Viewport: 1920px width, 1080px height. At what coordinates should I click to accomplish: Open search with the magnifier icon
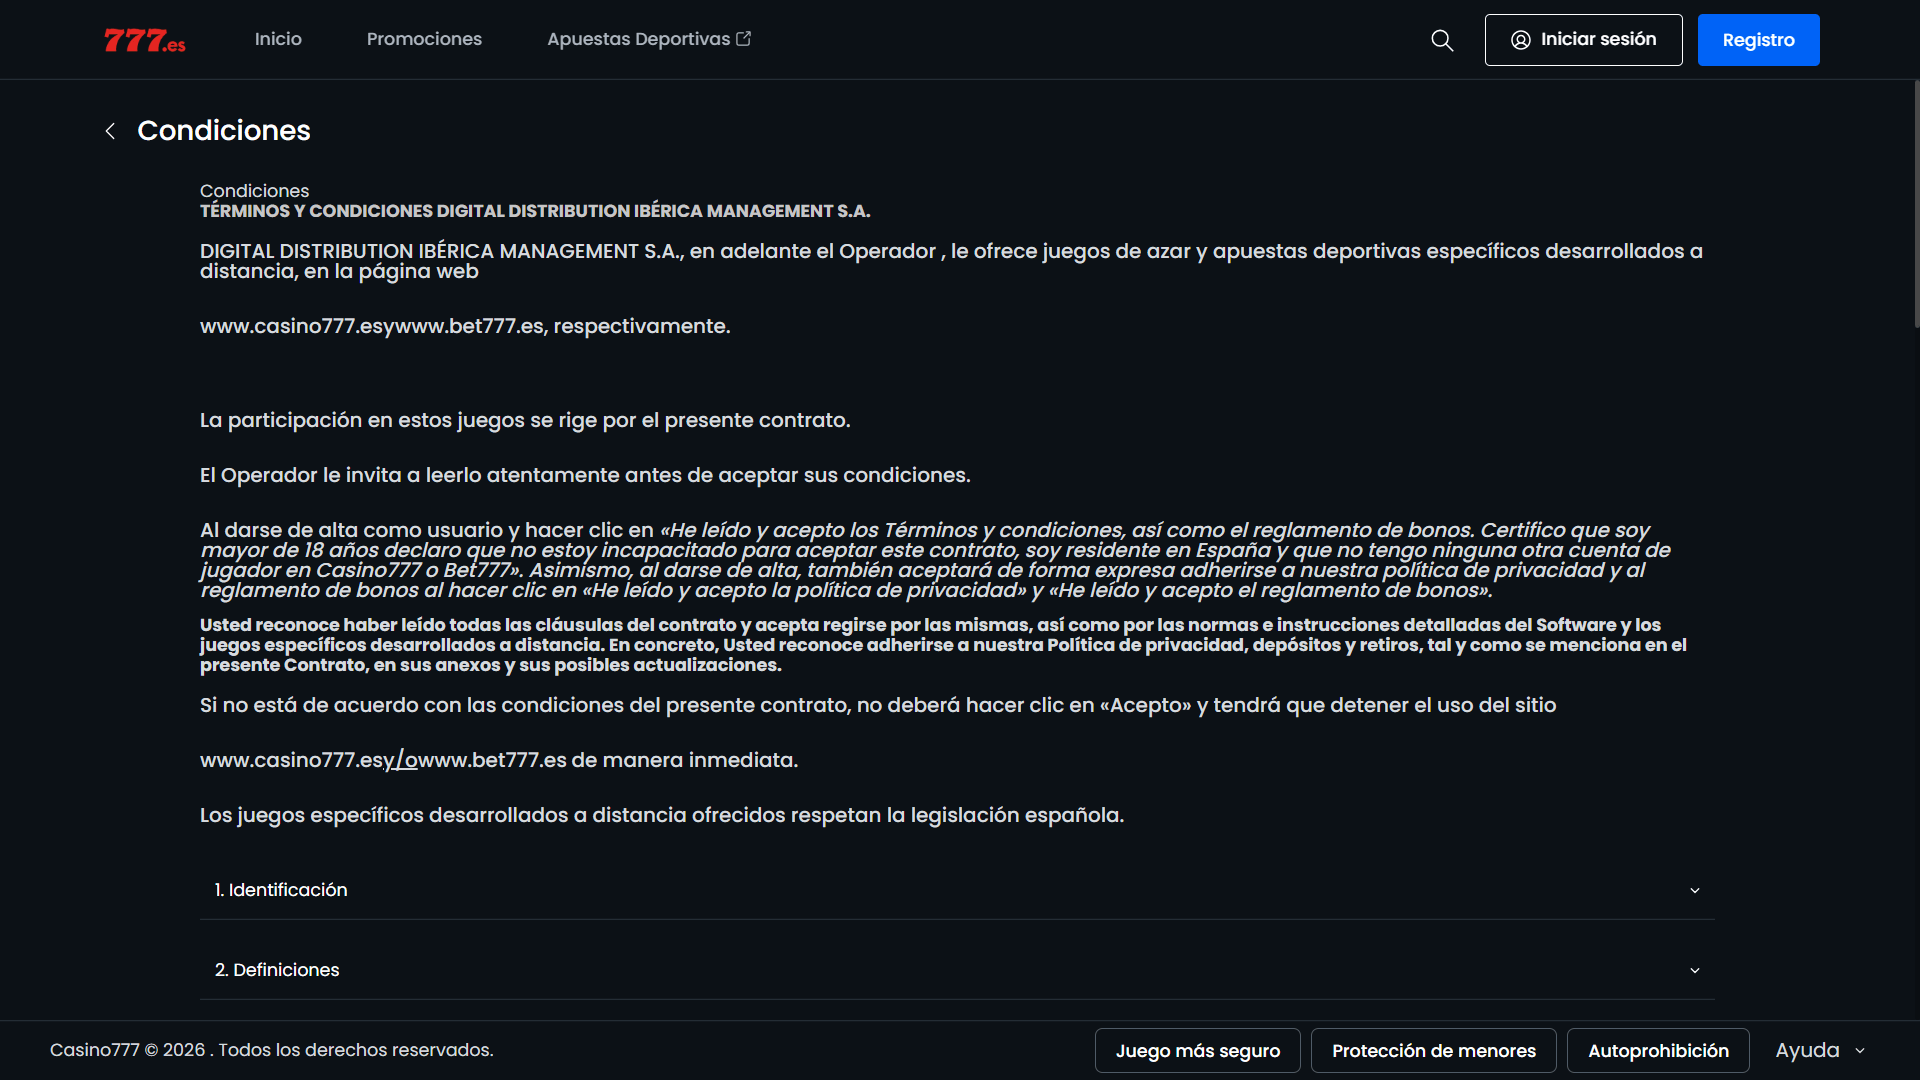pyautogui.click(x=1441, y=40)
